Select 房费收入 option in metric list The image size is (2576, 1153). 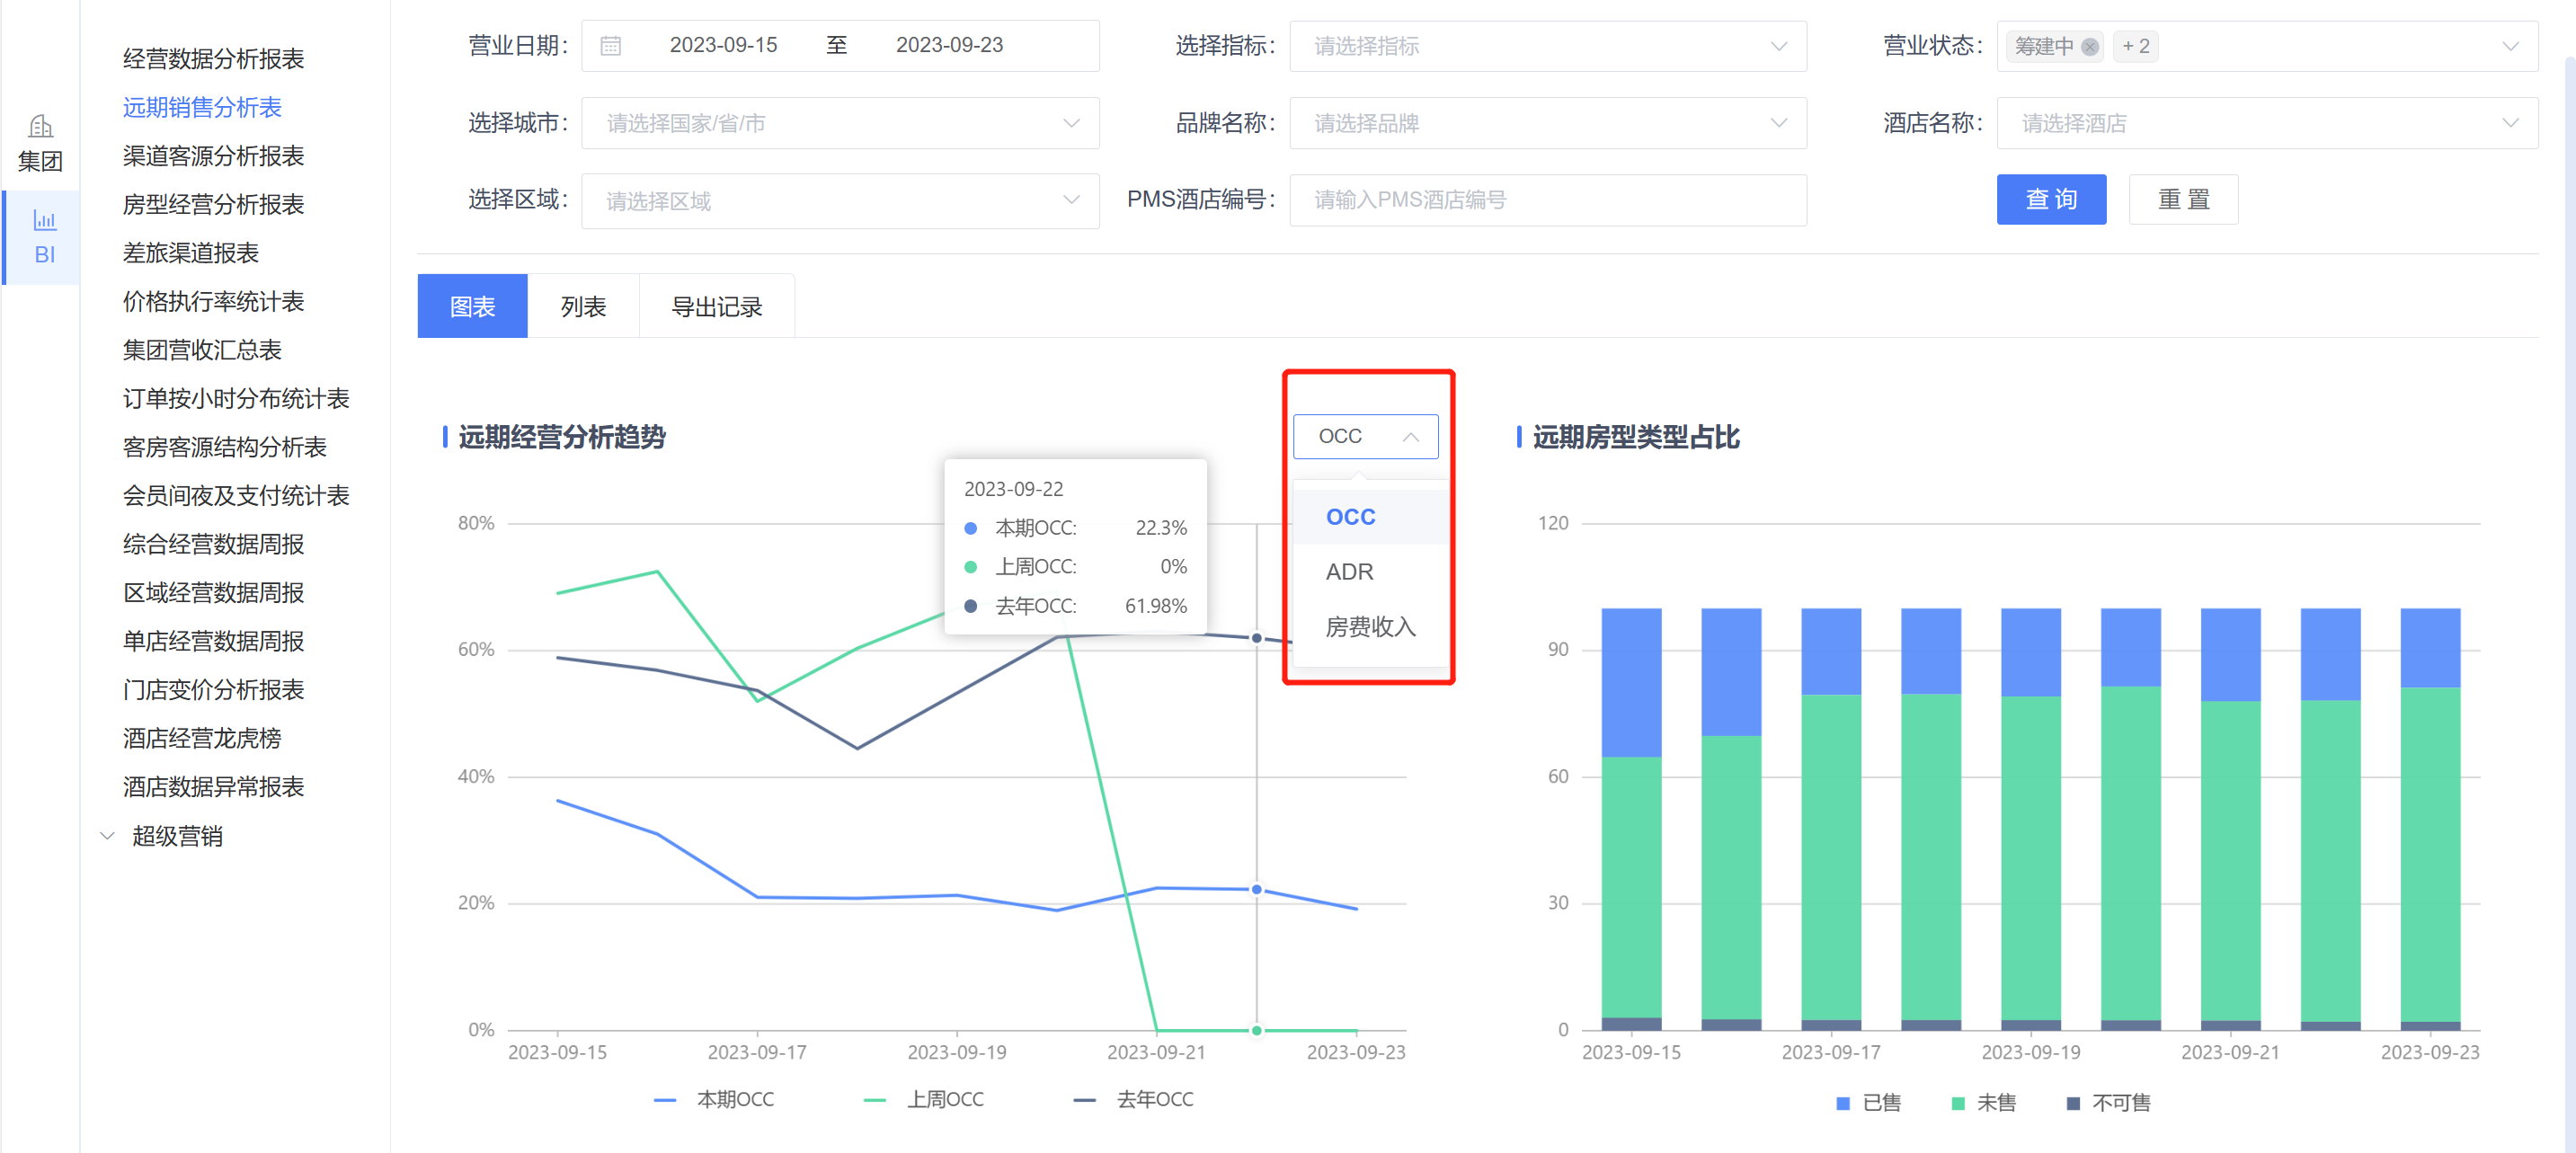point(1369,627)
